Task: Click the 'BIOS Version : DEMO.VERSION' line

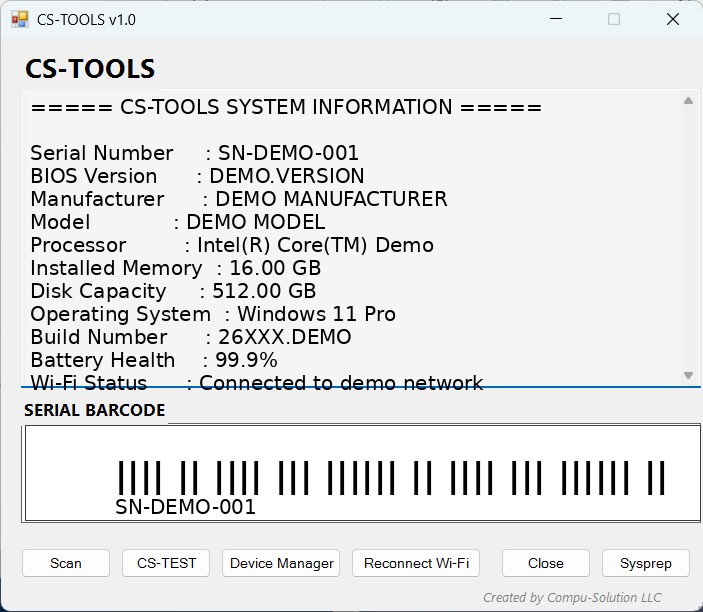Action: tap(197, 176)
